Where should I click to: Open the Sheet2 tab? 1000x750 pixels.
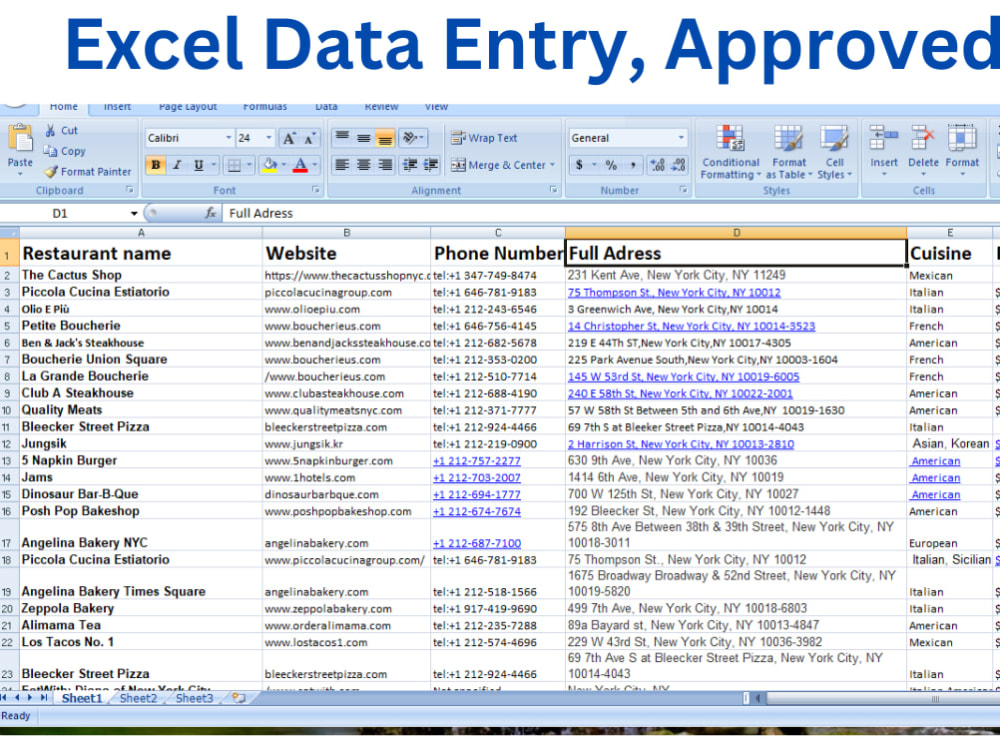tap(138, 699)
